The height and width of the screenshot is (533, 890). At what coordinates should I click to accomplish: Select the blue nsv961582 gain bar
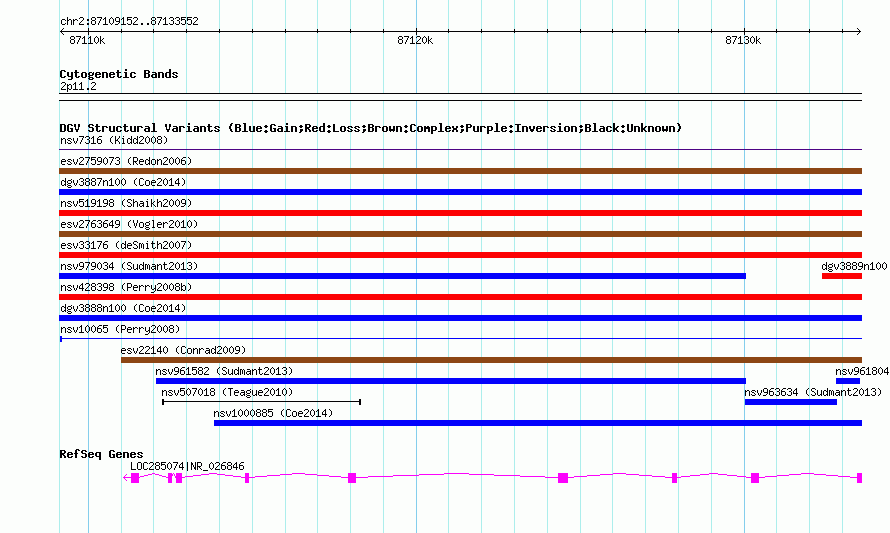451,381
